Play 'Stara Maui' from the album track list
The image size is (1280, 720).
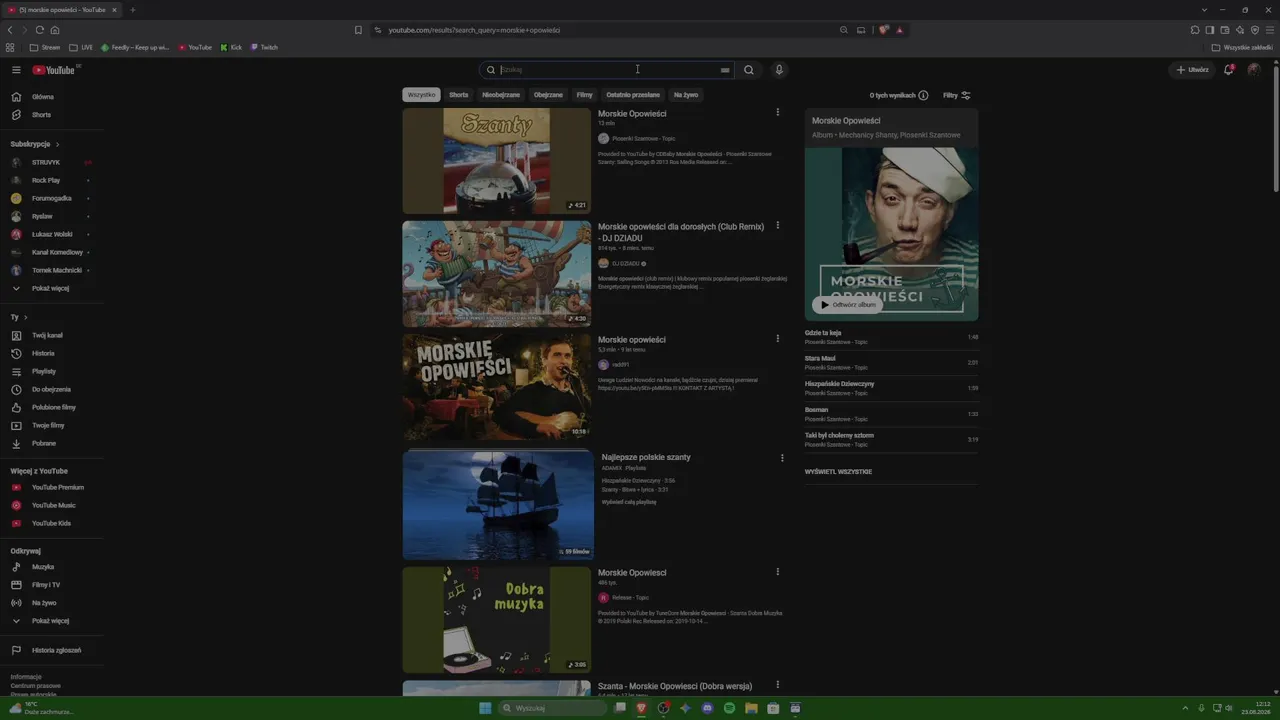pos(891,362)
